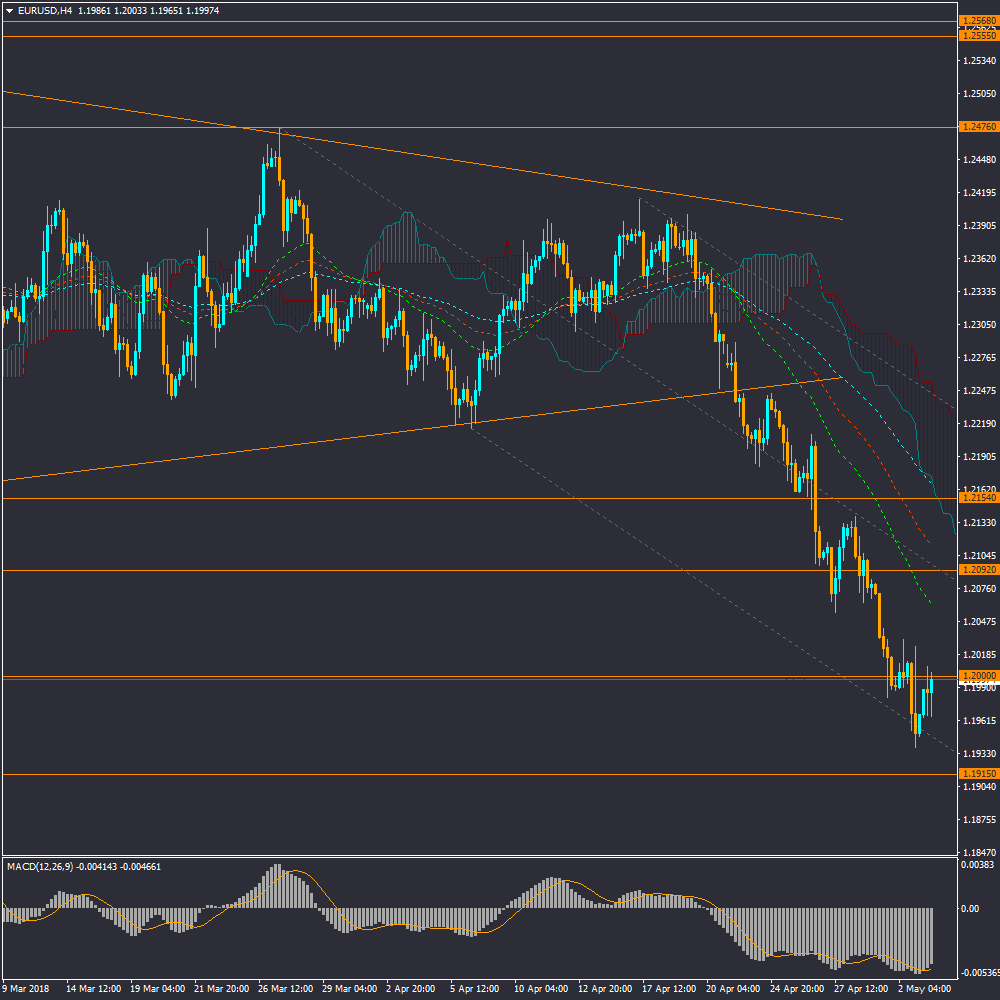Click the MACD -0.005365 scale label
The width and height of the screenshot is (1000, 1000).
(x=977, y=973)
